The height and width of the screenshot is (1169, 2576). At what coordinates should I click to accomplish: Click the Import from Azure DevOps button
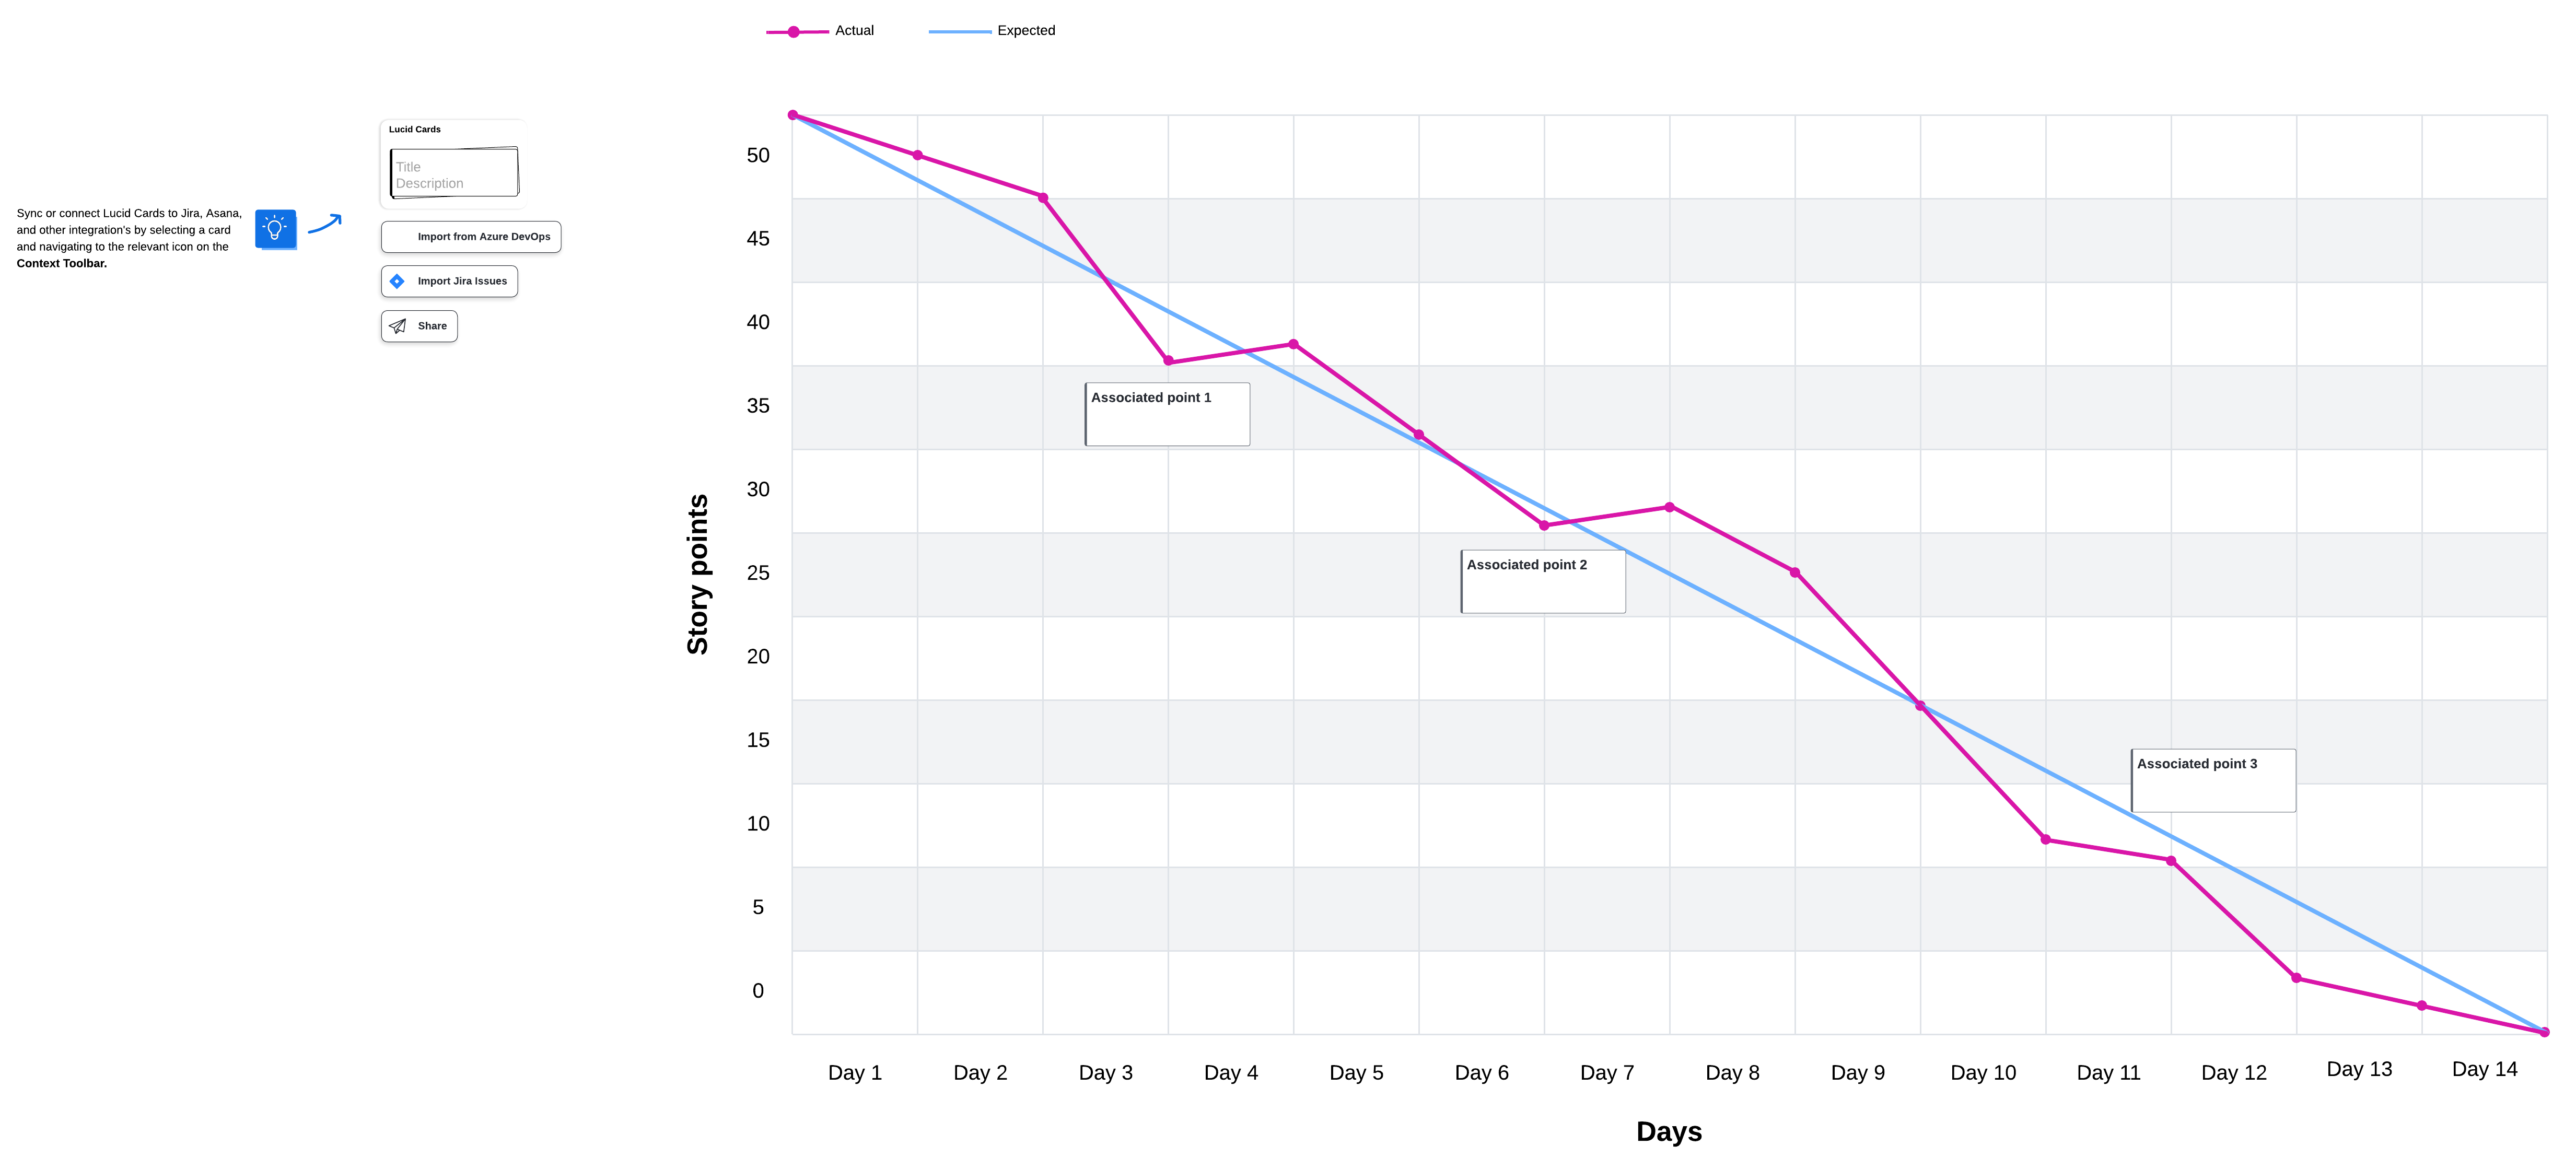point(470,237)
